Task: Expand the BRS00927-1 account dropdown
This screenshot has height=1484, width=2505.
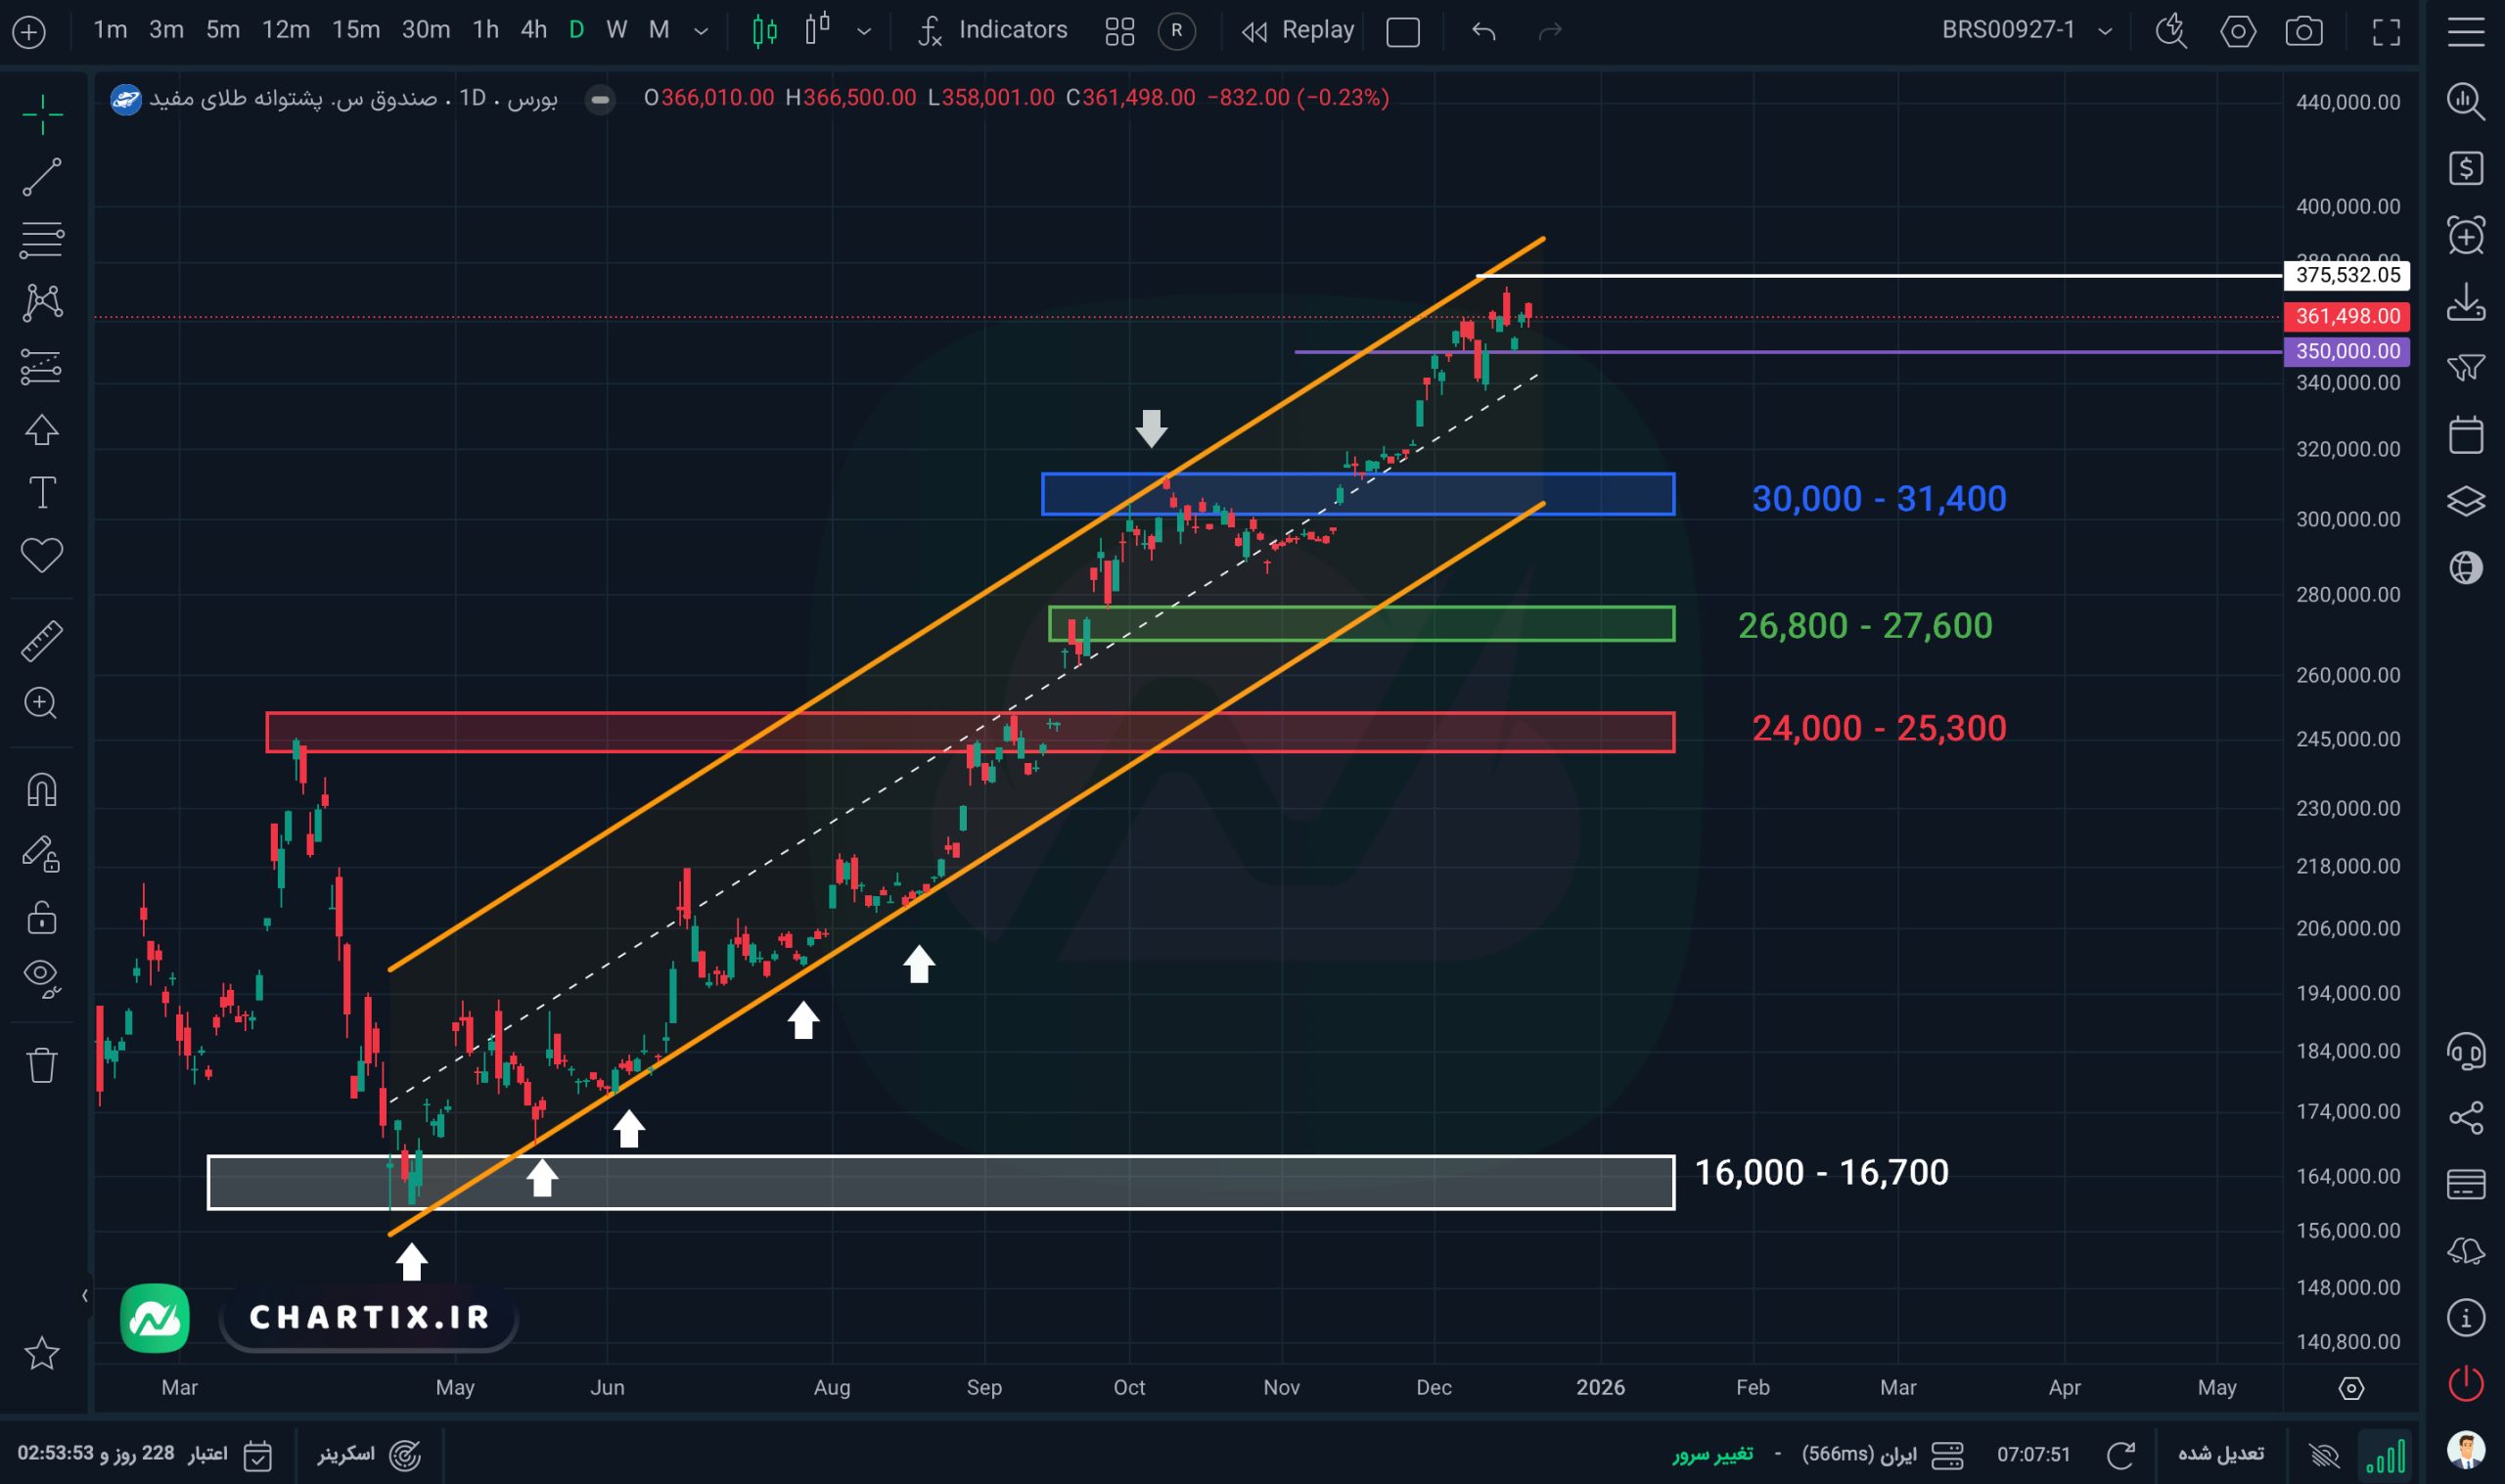Action: (2105, 31)
